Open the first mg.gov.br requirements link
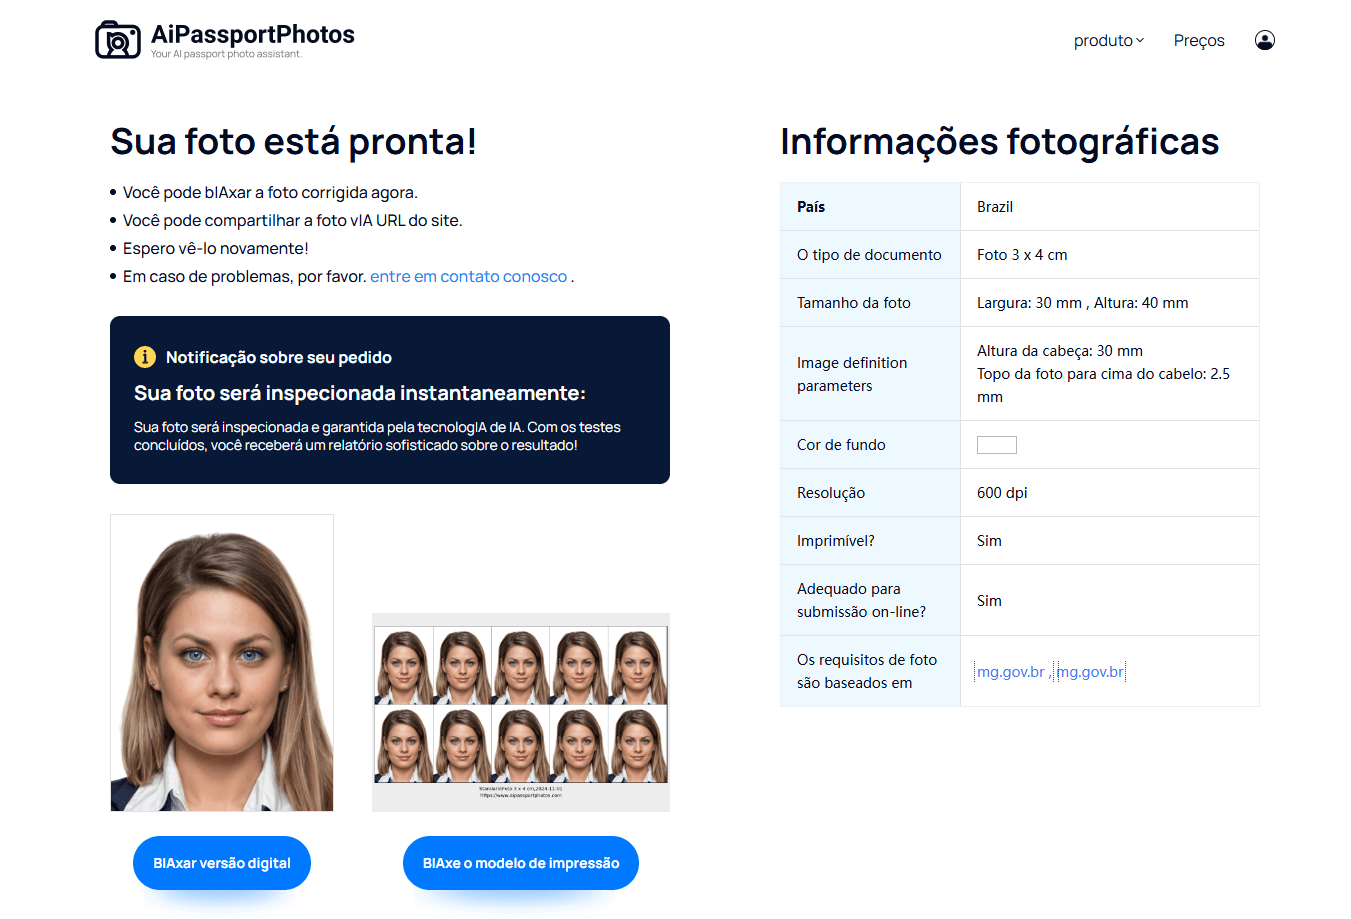 coord(1011,672)
